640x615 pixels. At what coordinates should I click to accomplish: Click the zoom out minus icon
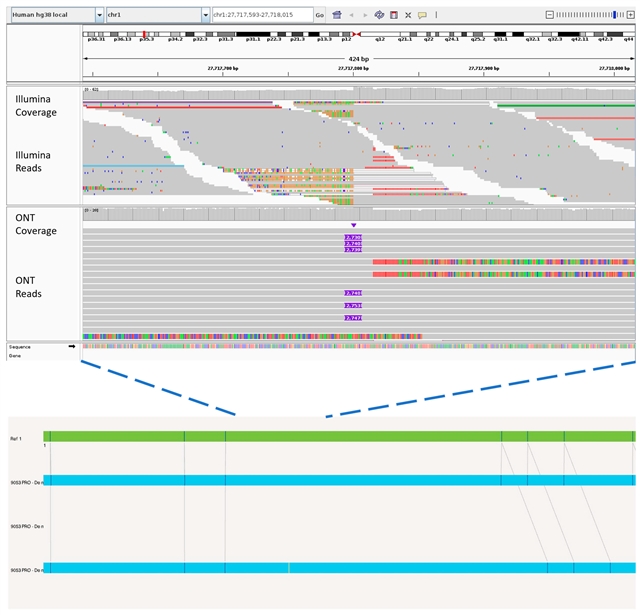(x=549, y=15)
